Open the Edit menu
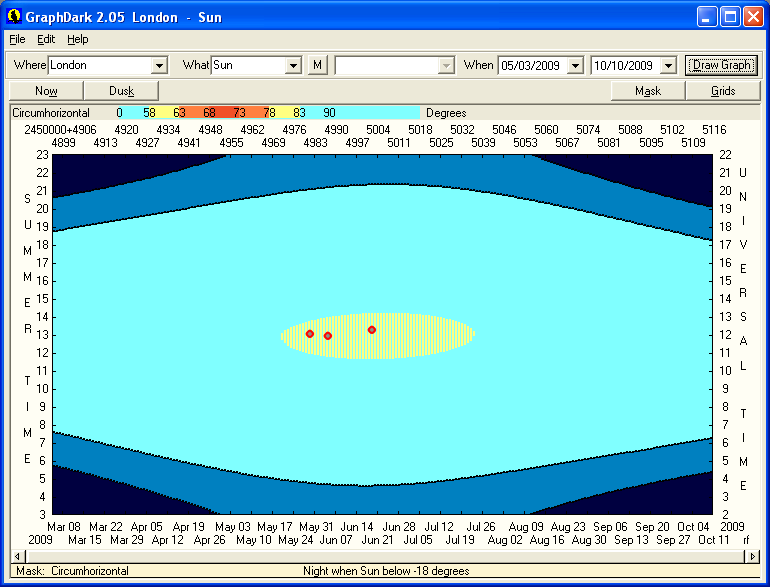Screen dimensions: 770x587 tap(46, 39)
